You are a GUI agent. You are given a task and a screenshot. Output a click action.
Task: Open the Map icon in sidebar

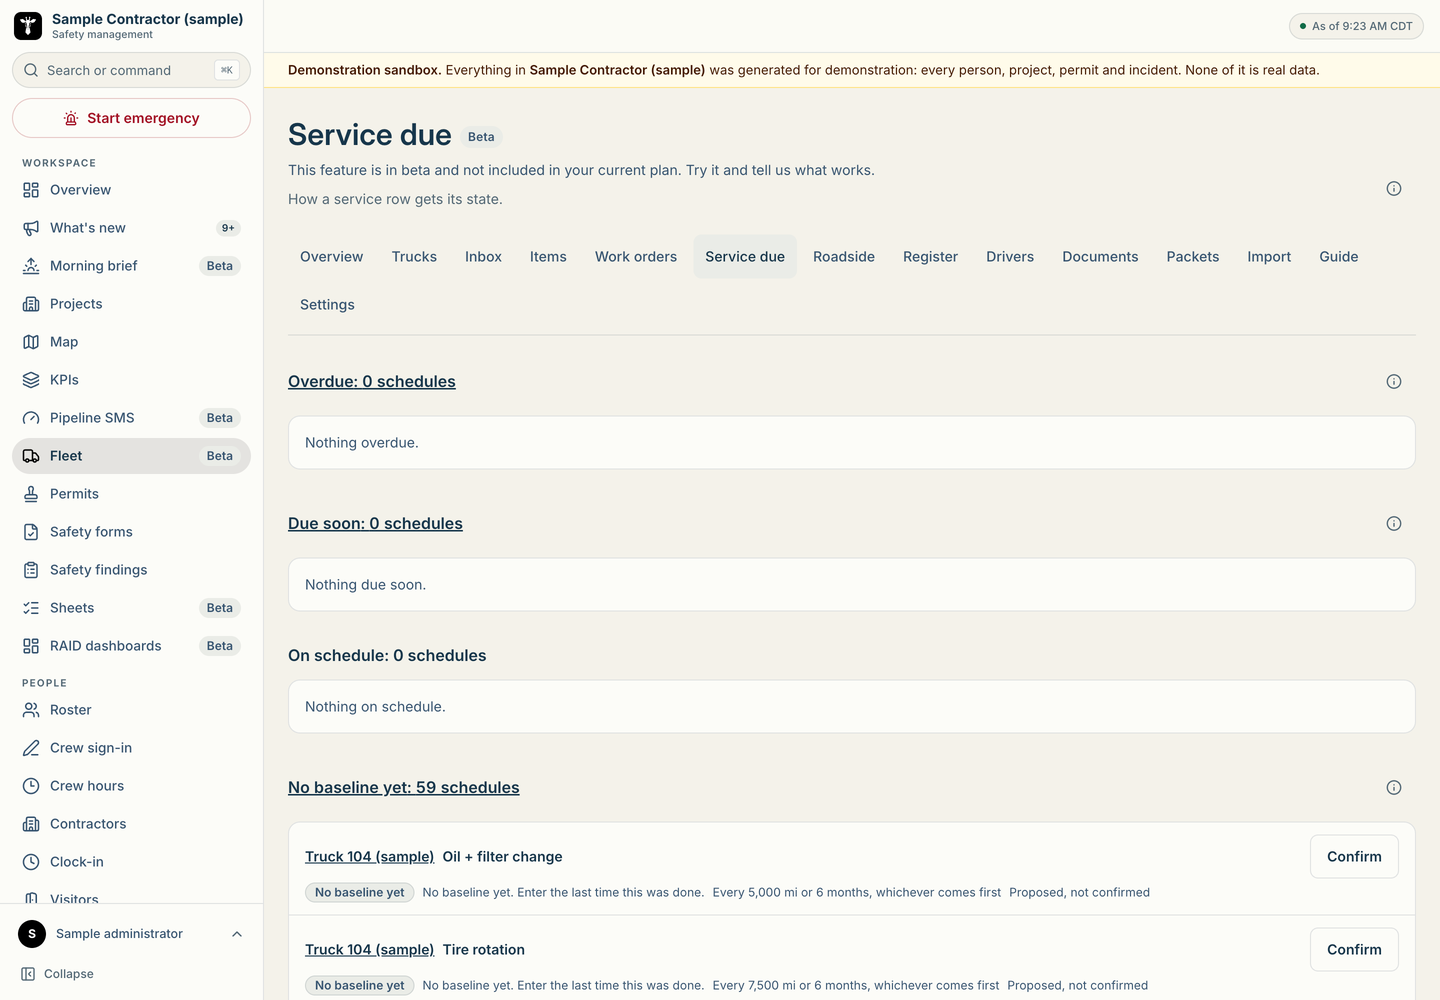(31, 342)
